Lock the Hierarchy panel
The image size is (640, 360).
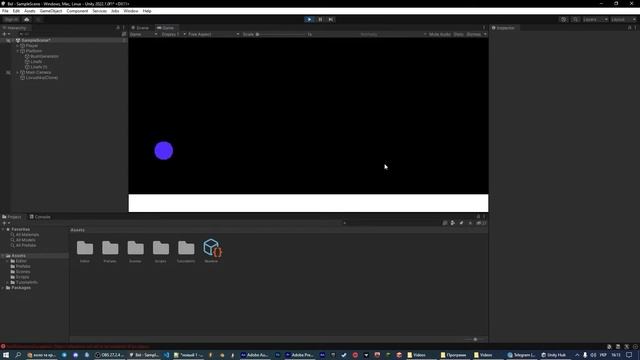click(118, 28)
